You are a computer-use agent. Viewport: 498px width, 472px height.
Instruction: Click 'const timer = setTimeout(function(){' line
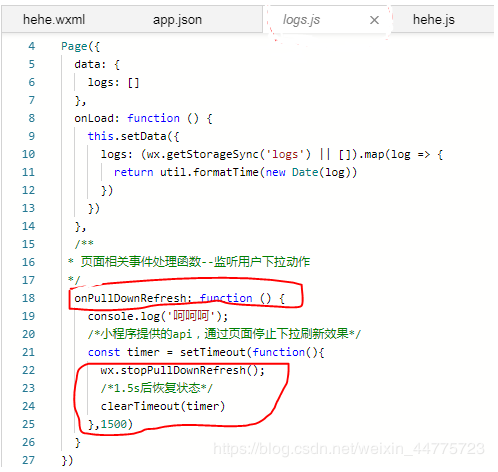[x=206, y=352]
